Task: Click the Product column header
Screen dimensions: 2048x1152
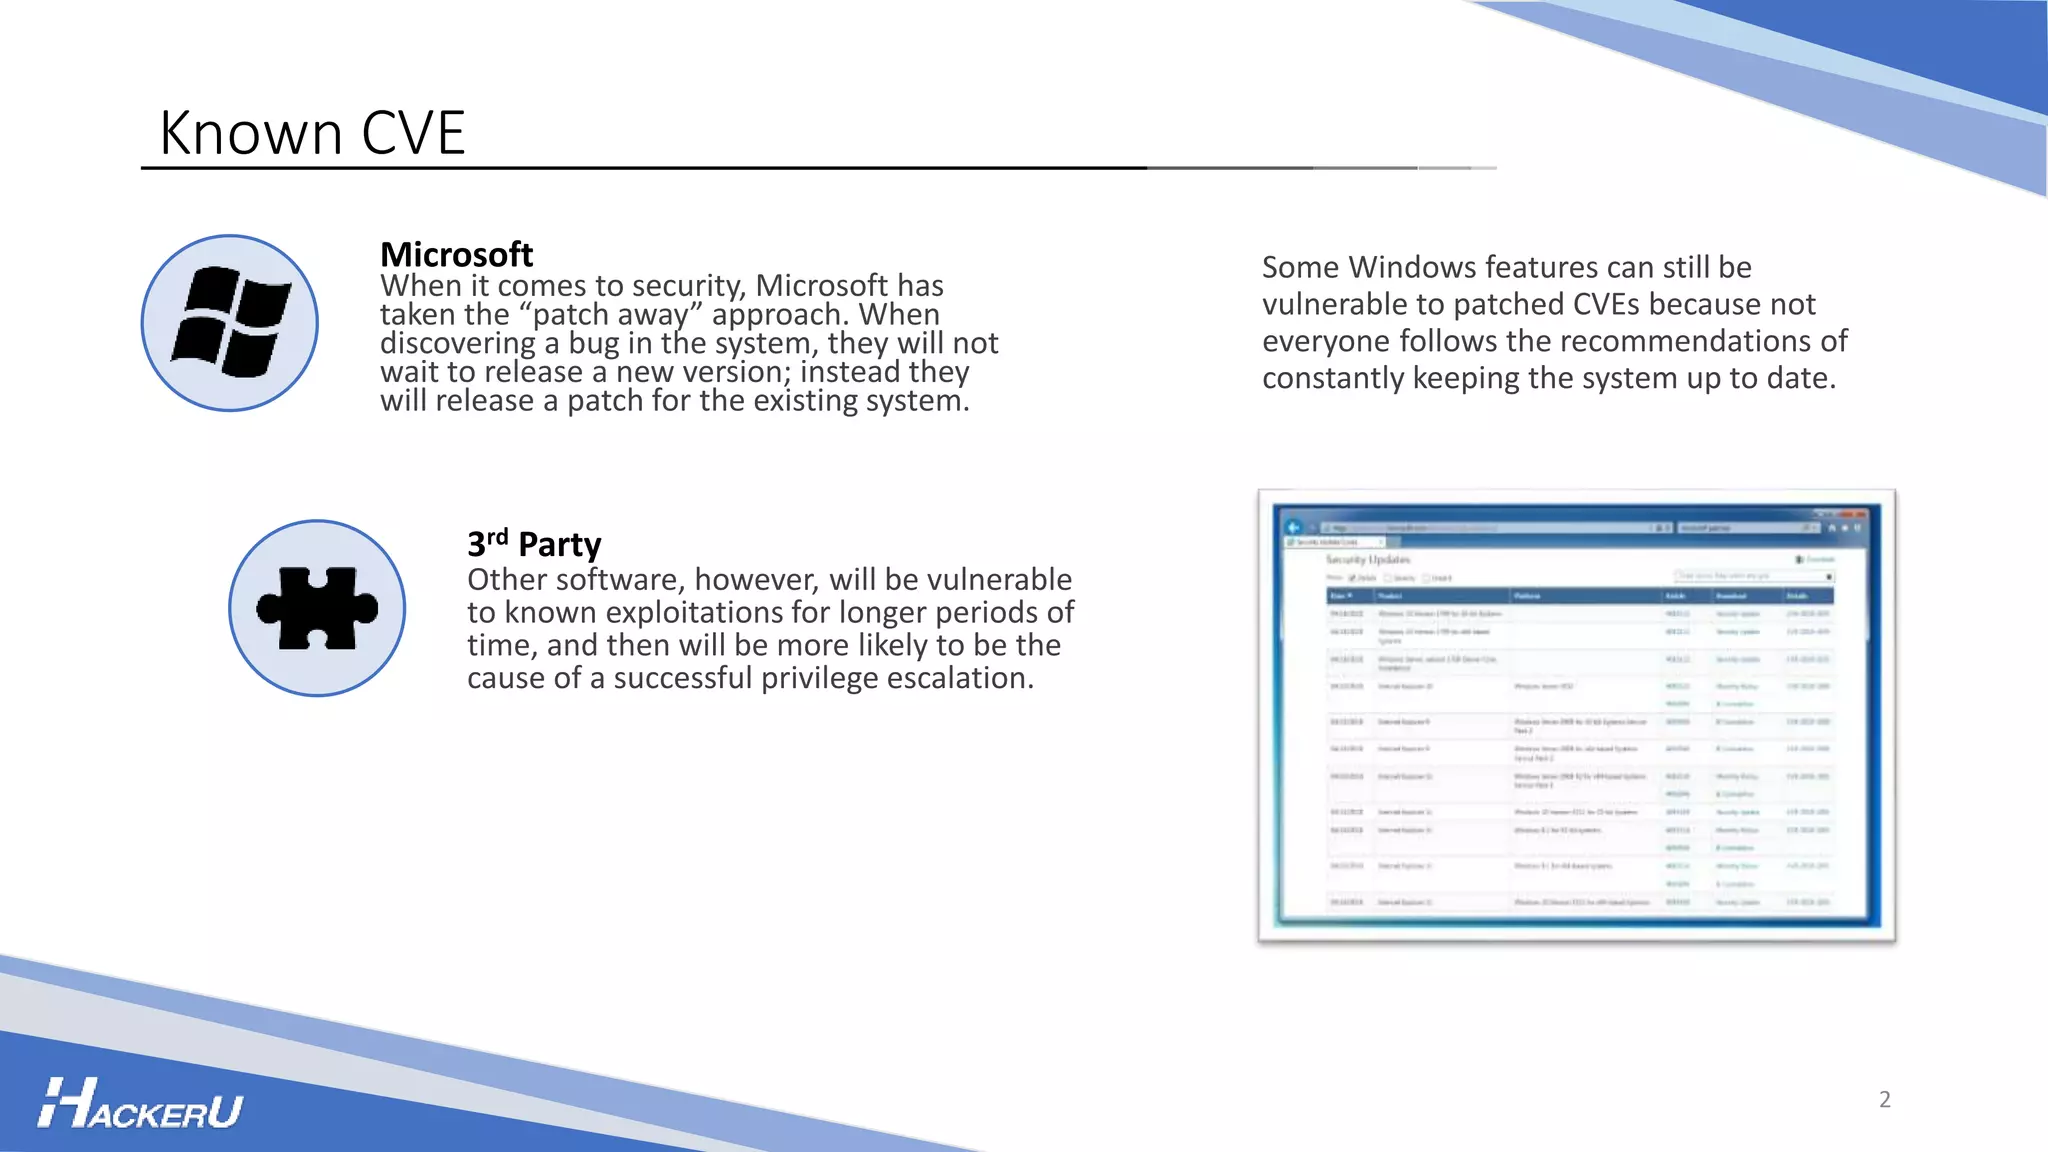Action: pos(1390,596)
